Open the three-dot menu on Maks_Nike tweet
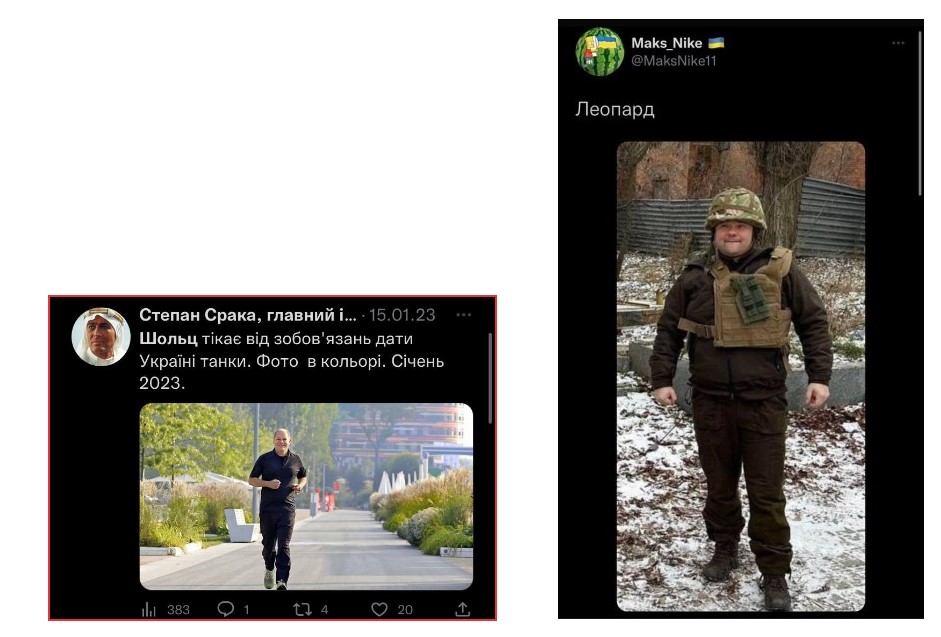 [898, 43]
